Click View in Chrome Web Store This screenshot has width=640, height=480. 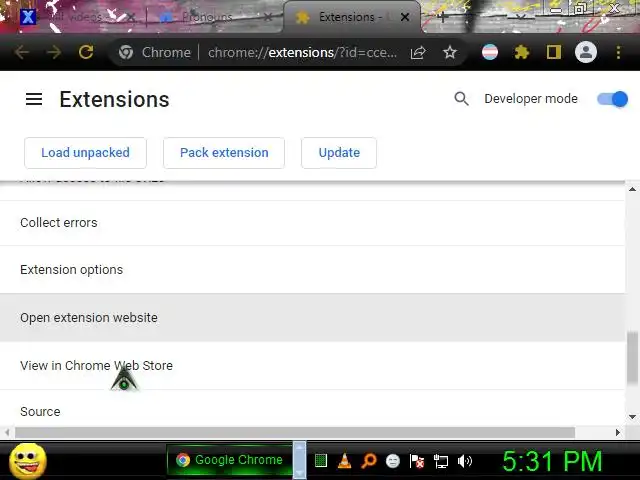tap(312, 365)
